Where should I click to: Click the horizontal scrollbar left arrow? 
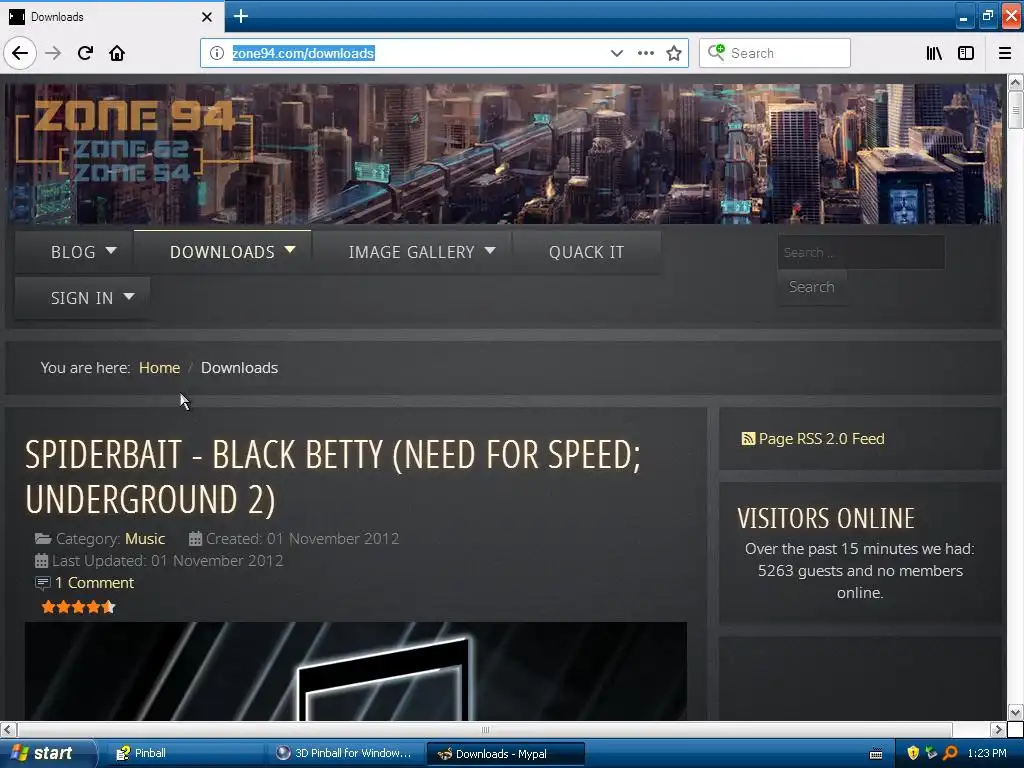point(8,729)
